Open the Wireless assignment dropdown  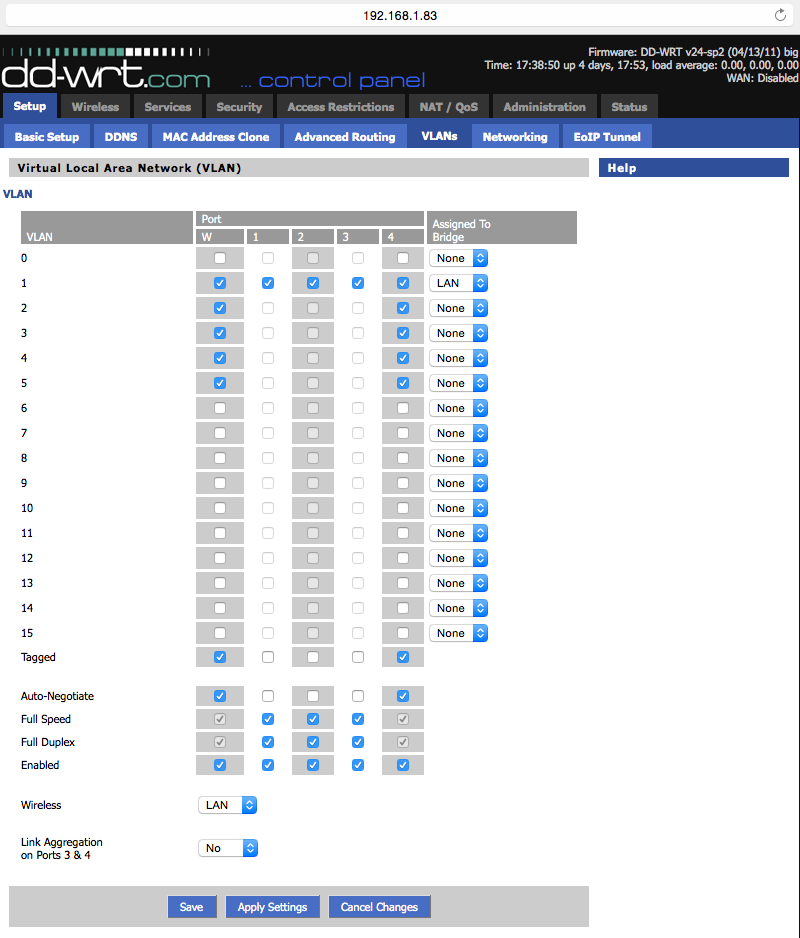pyautogui.click(x=227, y=805)
